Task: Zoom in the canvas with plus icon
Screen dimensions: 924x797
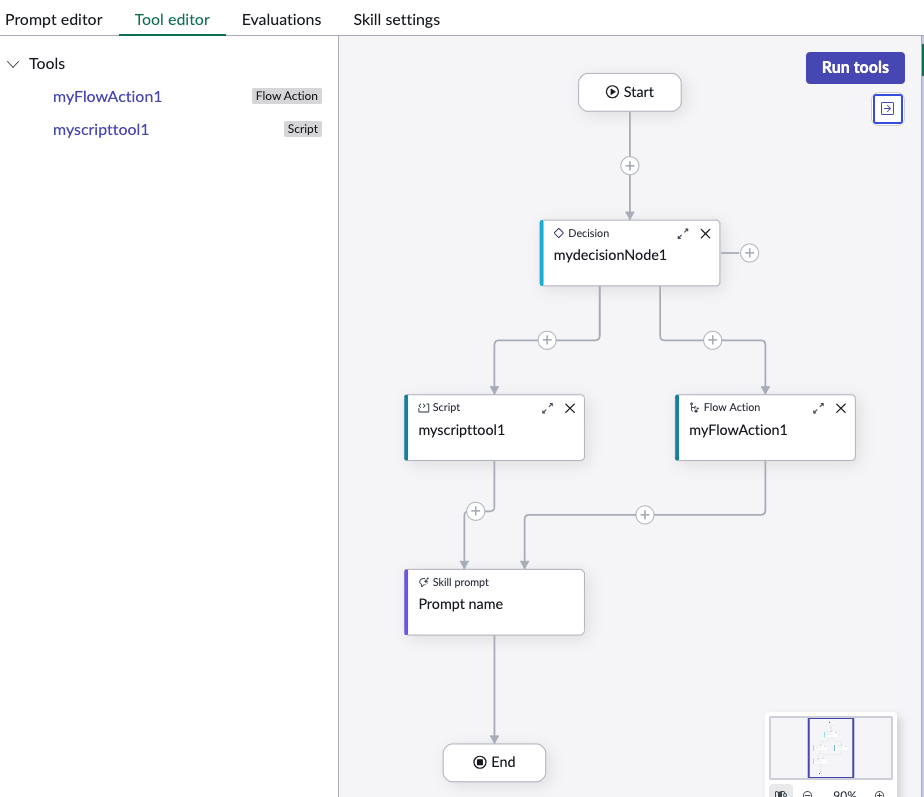Action: tap(879, 794)
